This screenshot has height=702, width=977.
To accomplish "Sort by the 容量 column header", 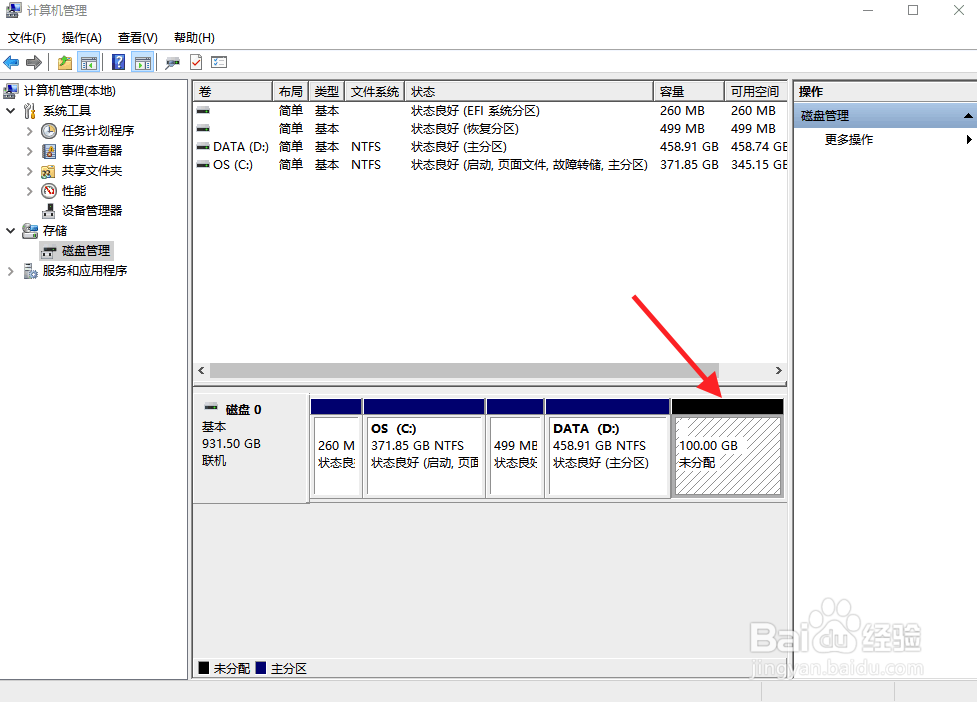I will pos(689,92).
